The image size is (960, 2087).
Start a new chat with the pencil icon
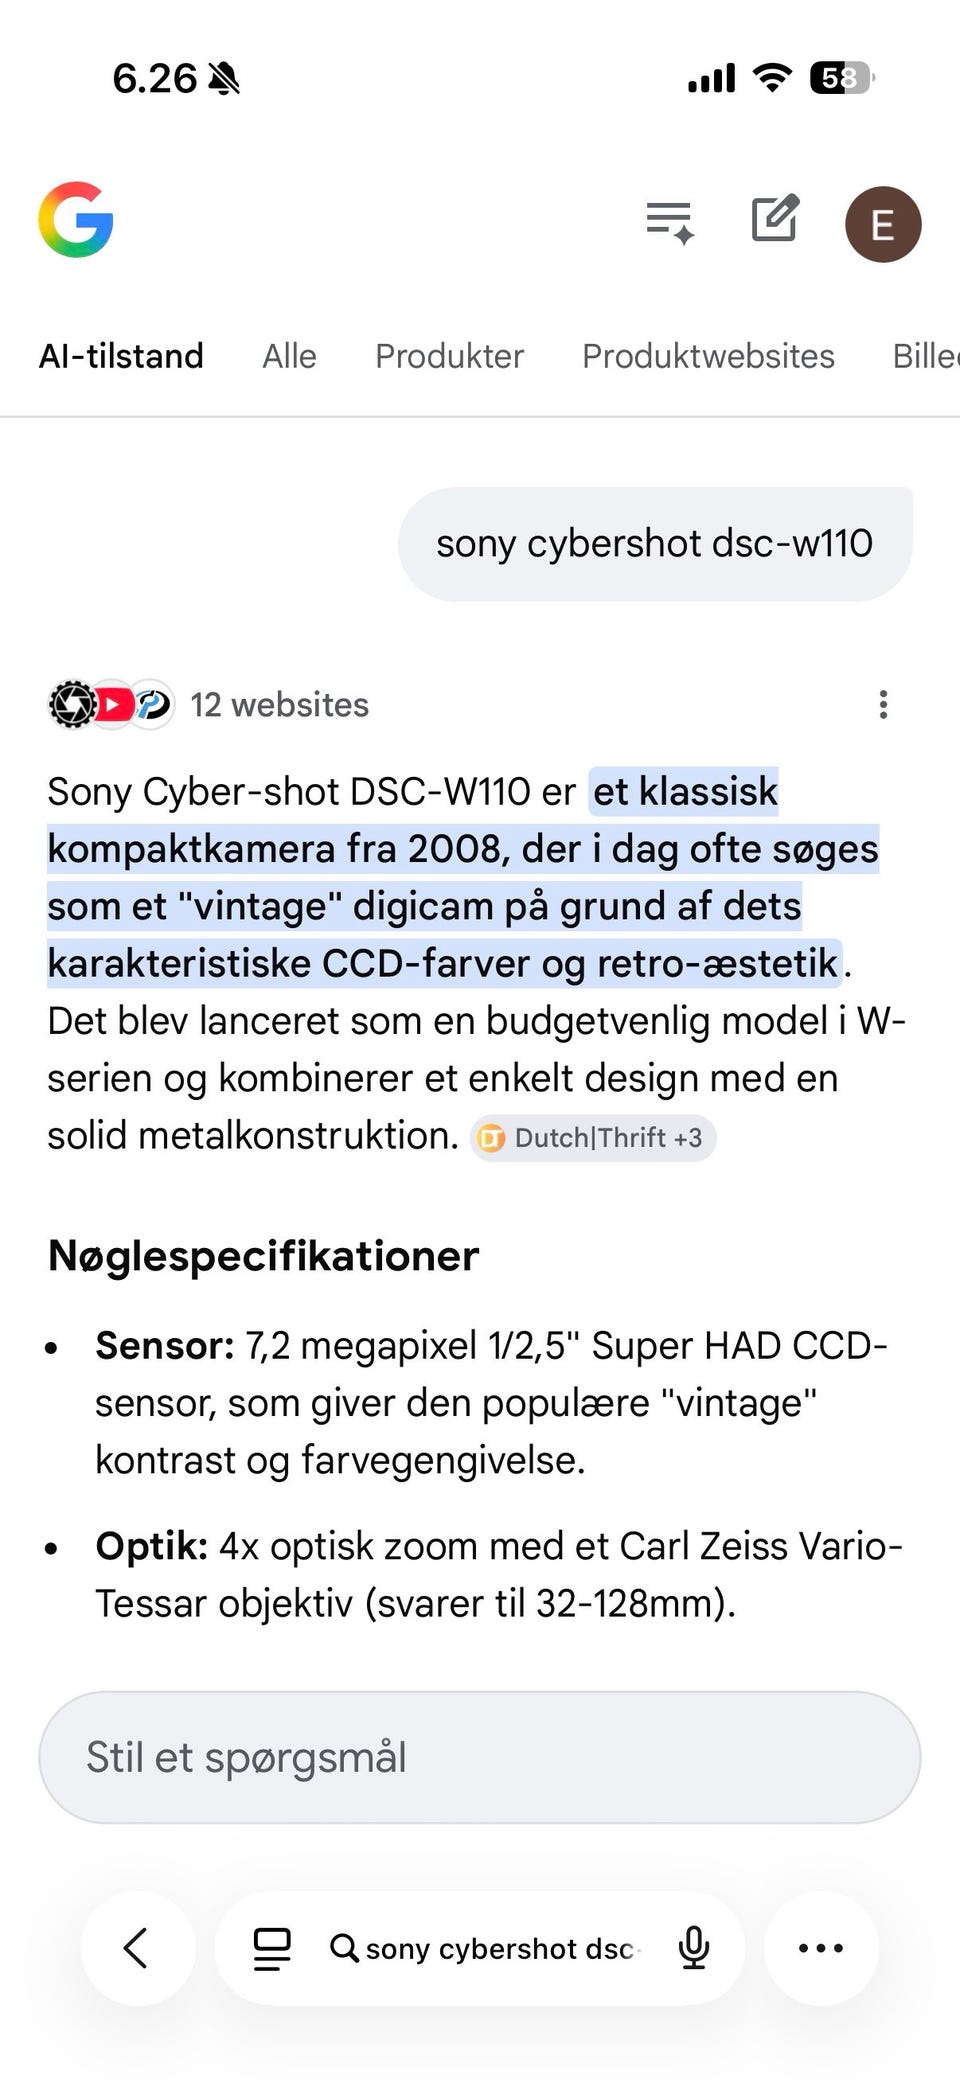(775, 219)
